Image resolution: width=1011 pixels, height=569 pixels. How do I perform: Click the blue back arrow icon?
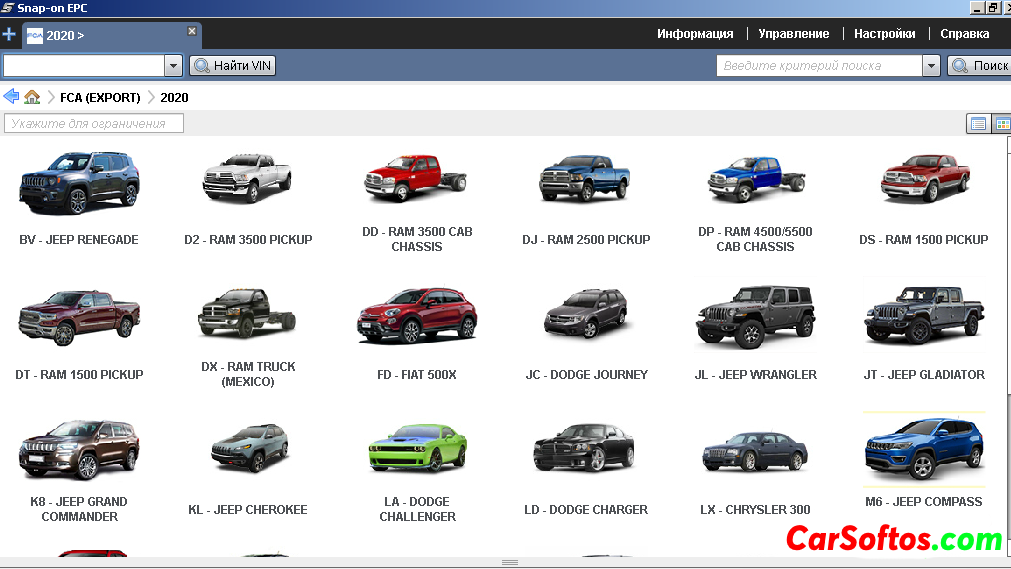click(x=11, y=97)
